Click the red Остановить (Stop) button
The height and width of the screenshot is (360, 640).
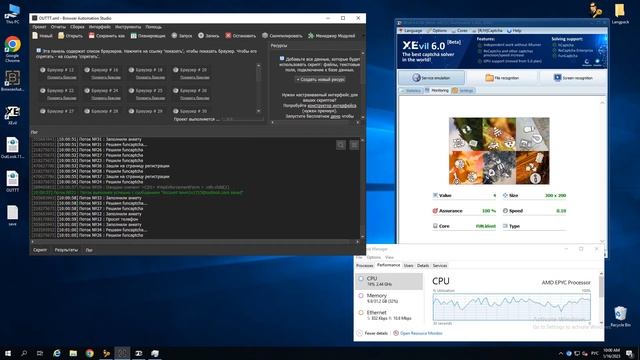240,36
